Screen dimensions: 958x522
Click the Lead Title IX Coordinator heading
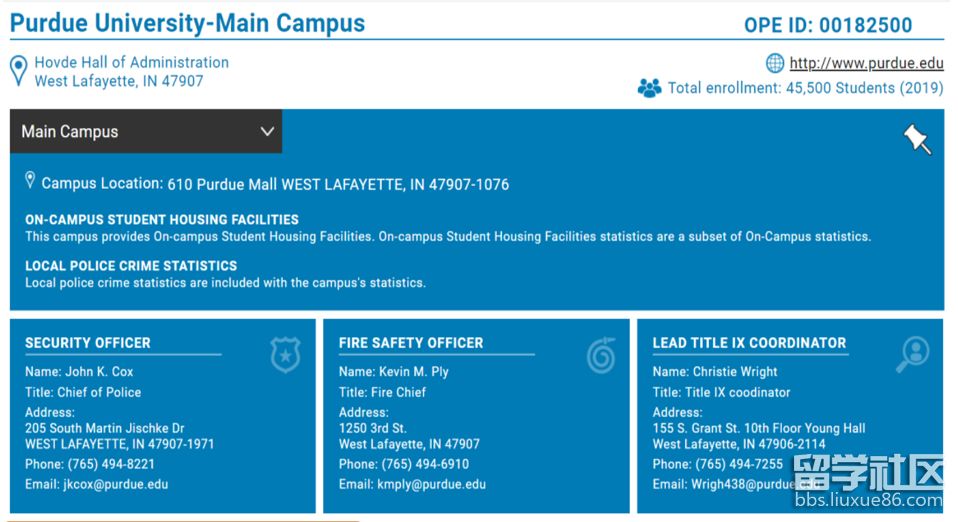[x=749, y=343]
